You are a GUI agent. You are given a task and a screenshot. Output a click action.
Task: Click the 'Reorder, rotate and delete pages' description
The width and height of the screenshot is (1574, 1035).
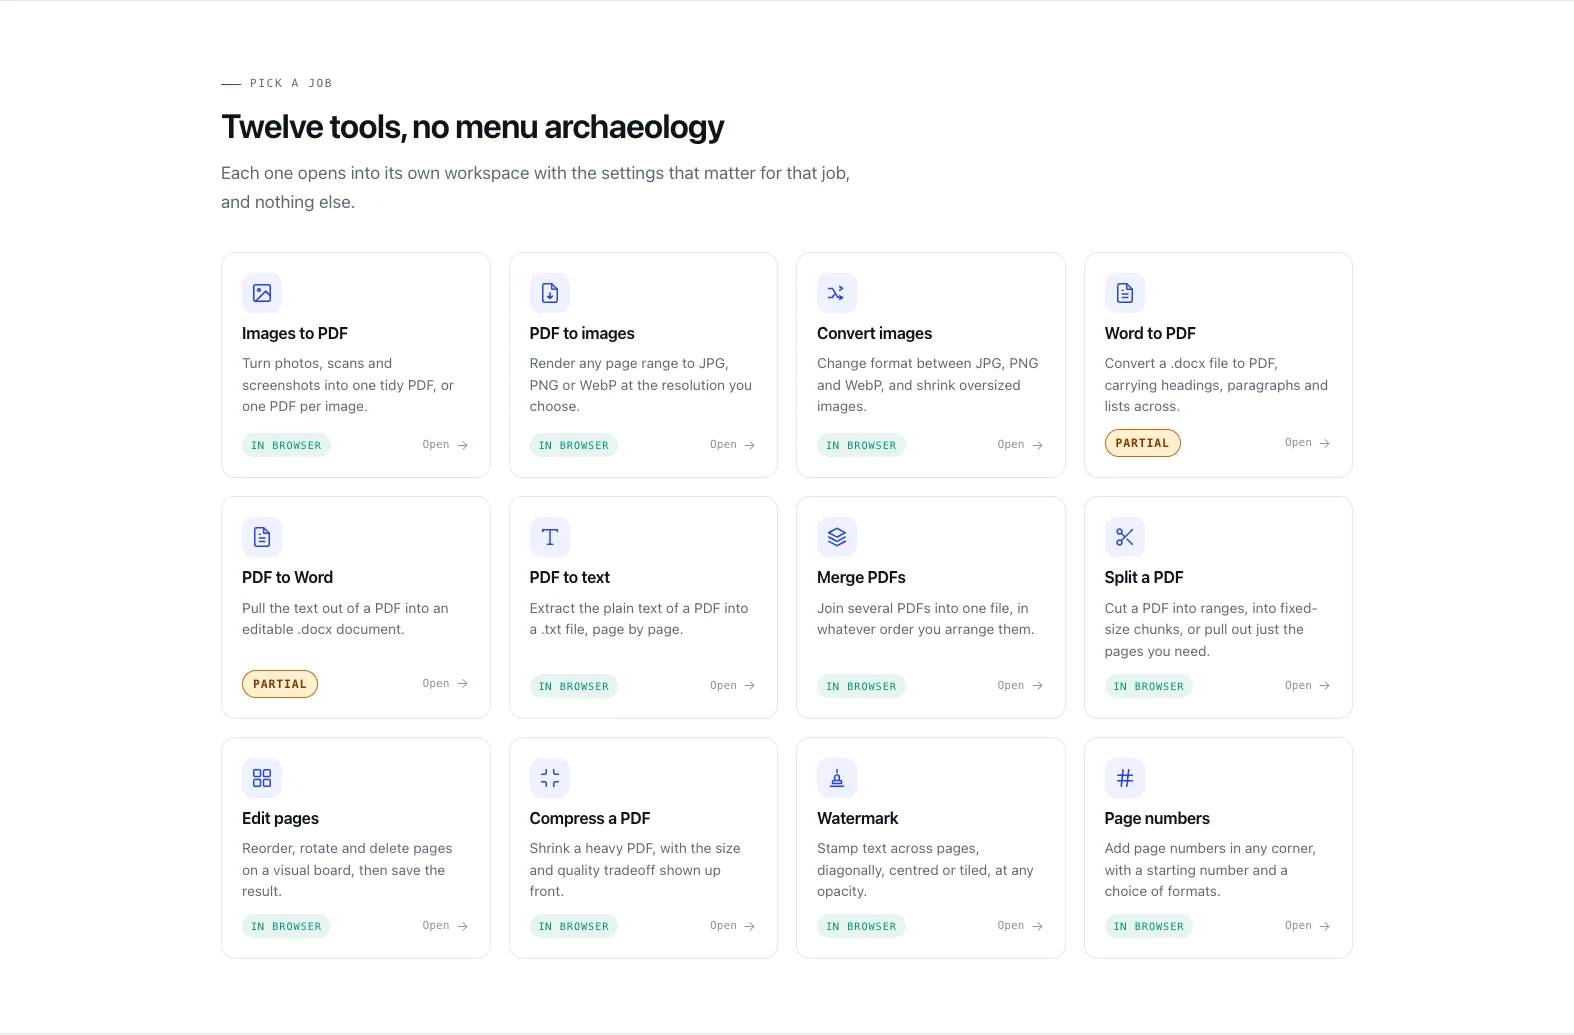point(347,870)
